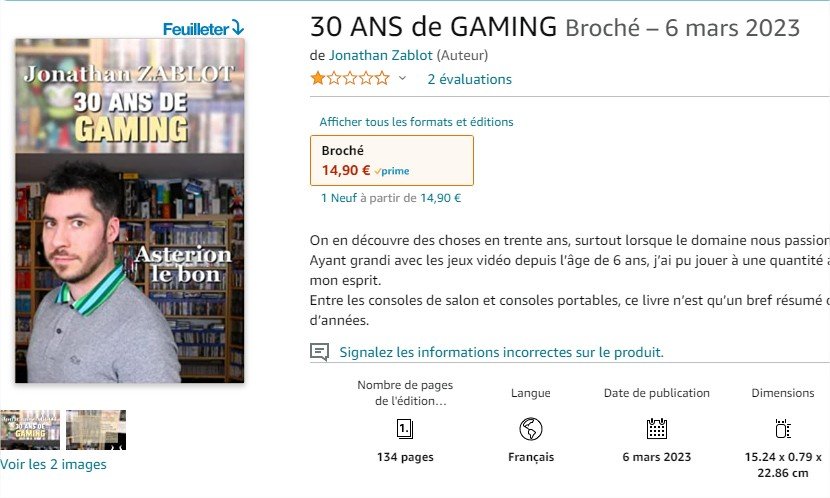Expand the star rating dropdown chevron
830x498 pixels.
(x=402, y=78)
